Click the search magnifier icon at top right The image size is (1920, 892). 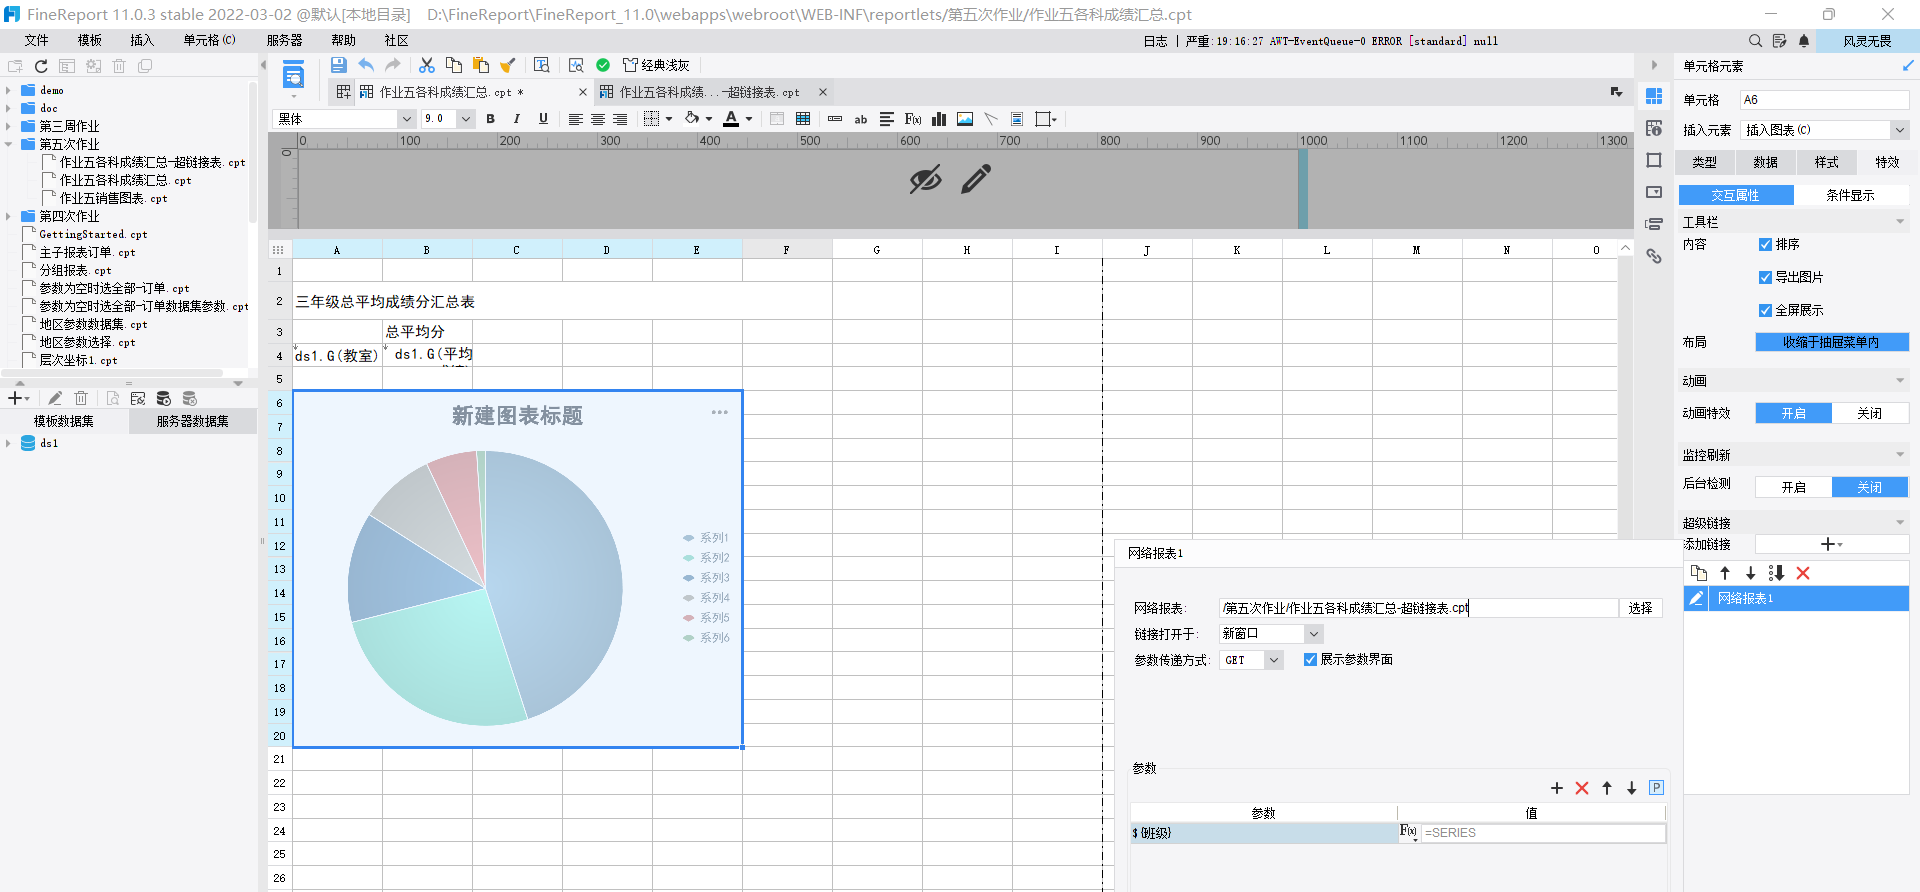coord(1755,41)
